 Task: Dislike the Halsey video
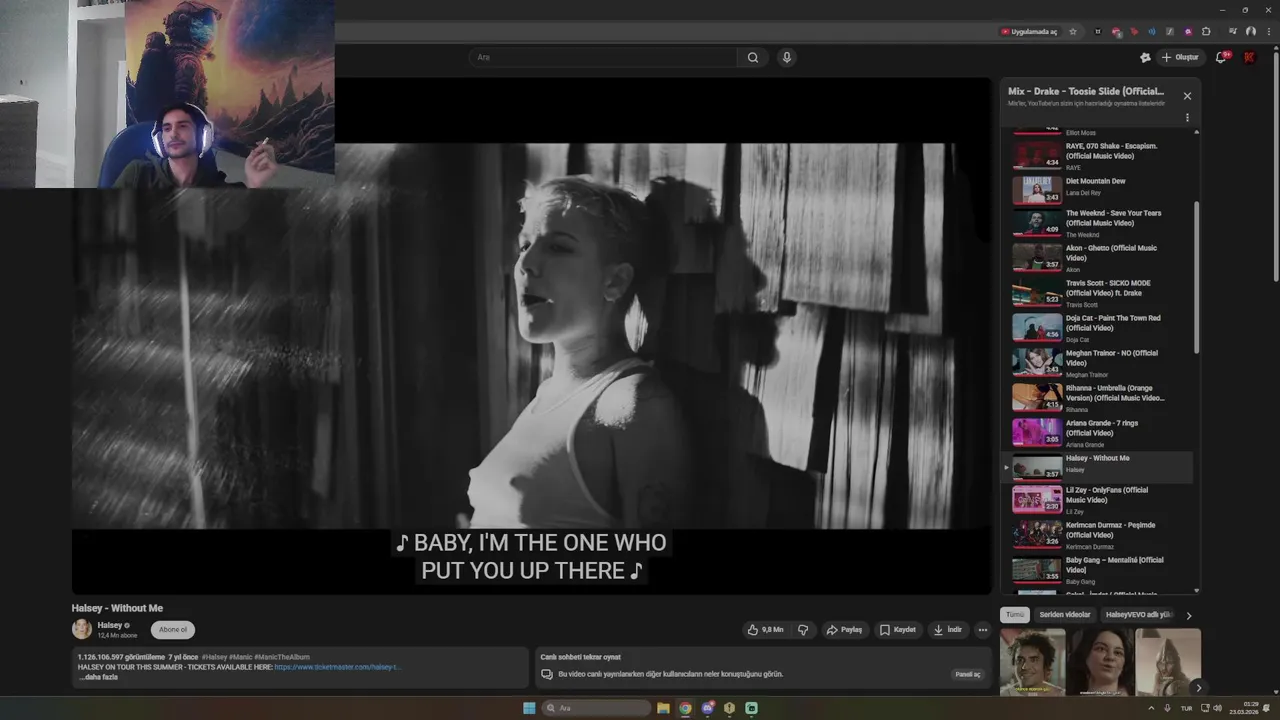[803, 630]
